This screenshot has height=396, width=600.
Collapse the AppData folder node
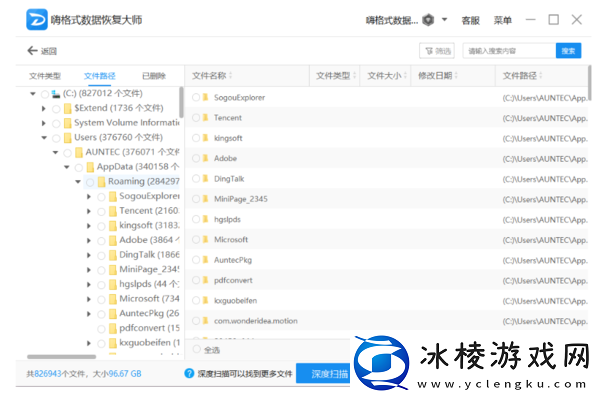pyautogui.click(x=67, y=167)
